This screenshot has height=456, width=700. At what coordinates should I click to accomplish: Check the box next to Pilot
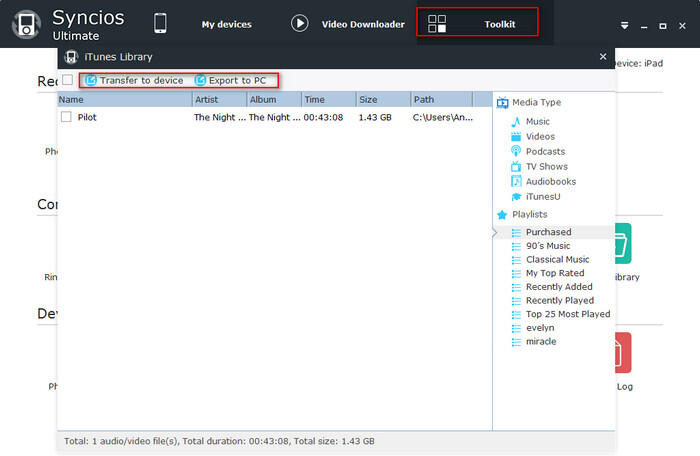tap(66, 117)
